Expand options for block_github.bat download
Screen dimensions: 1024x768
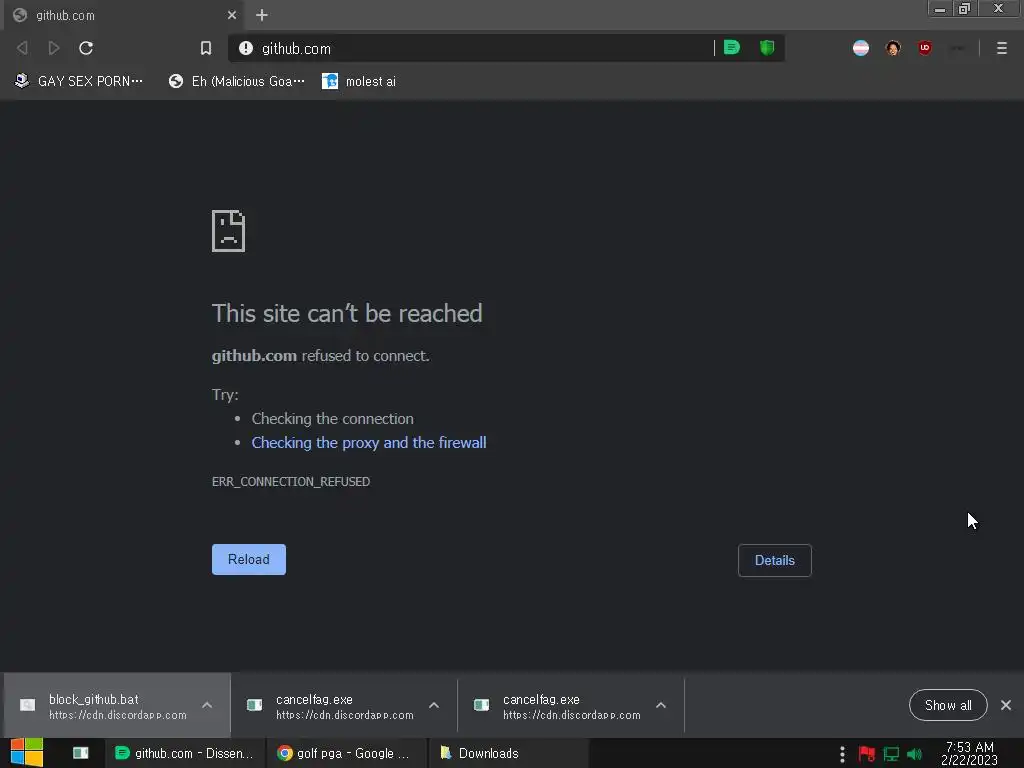[x=207, y=705]
